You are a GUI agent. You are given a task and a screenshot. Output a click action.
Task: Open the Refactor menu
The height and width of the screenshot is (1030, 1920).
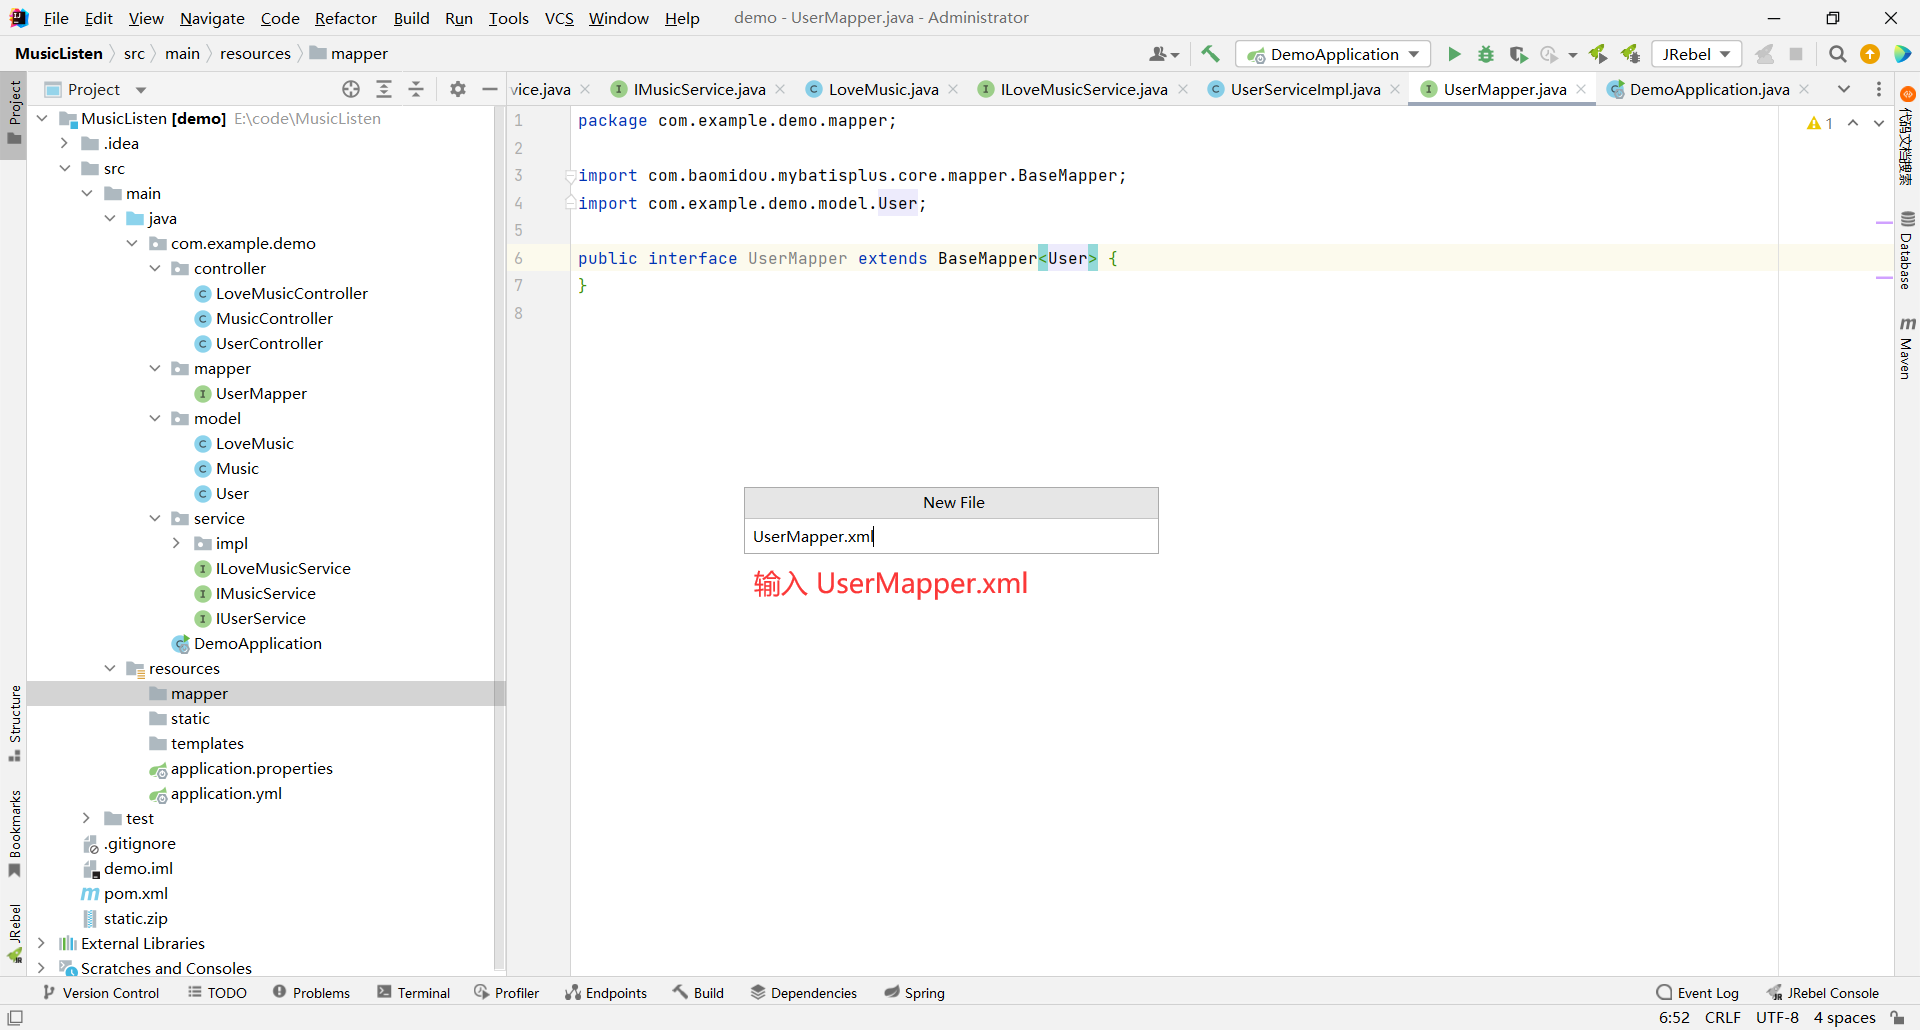346,18
